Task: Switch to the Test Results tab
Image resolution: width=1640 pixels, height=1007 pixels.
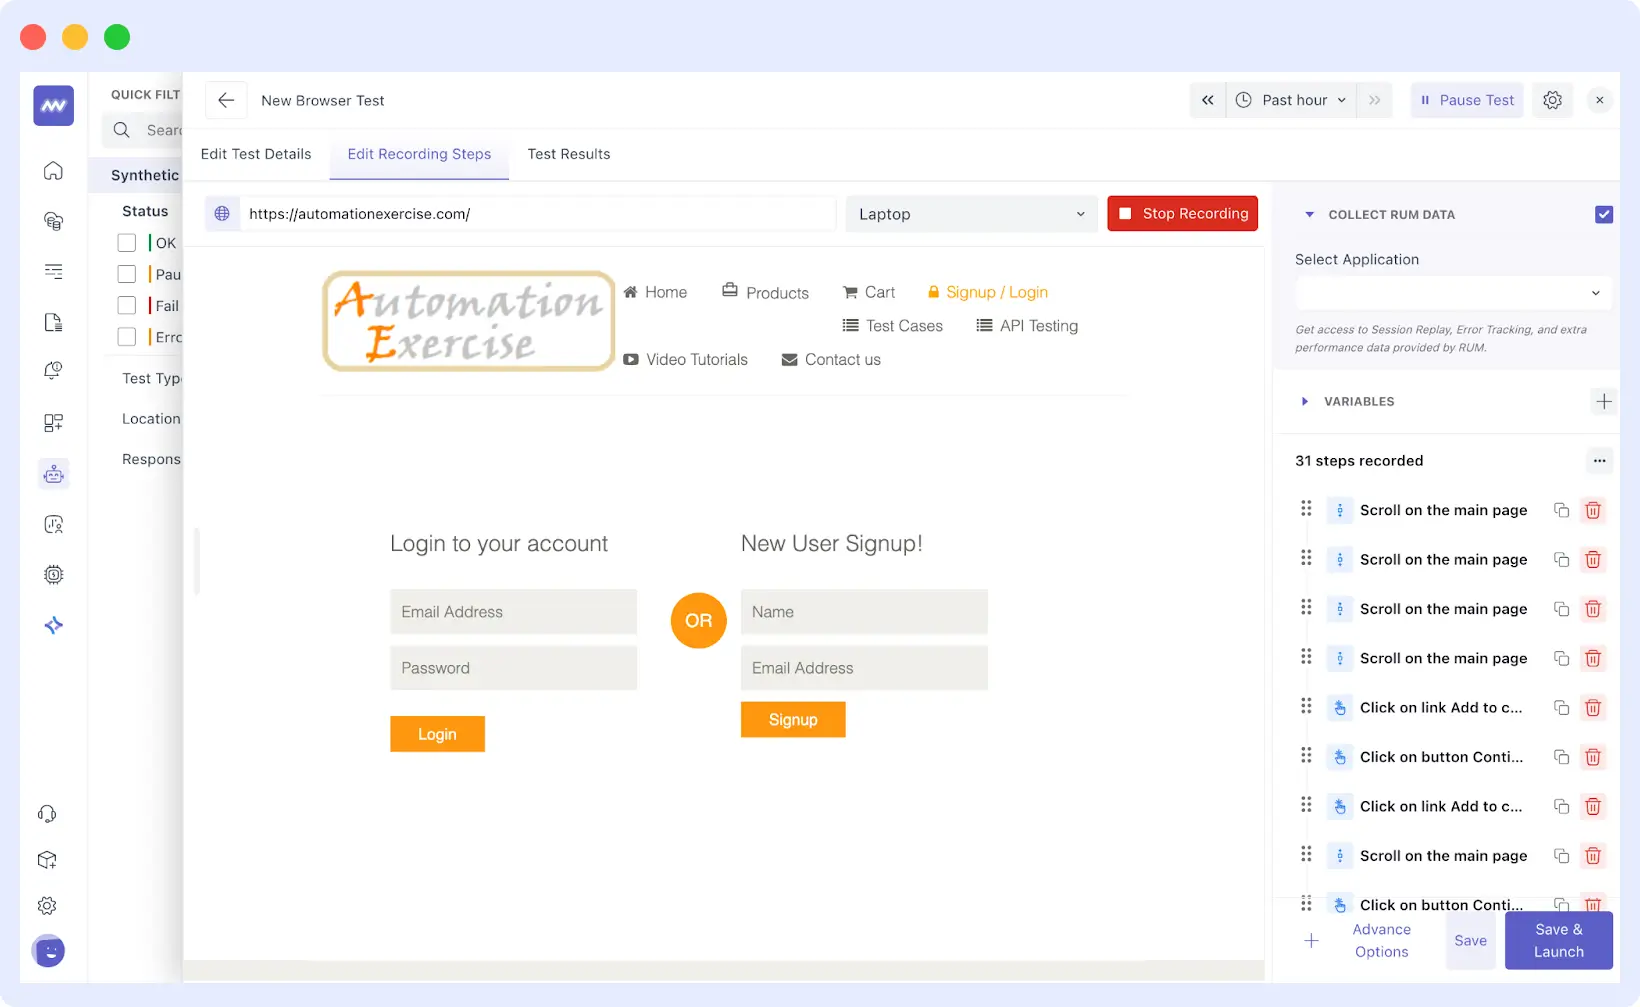Action: click(569, 154)
